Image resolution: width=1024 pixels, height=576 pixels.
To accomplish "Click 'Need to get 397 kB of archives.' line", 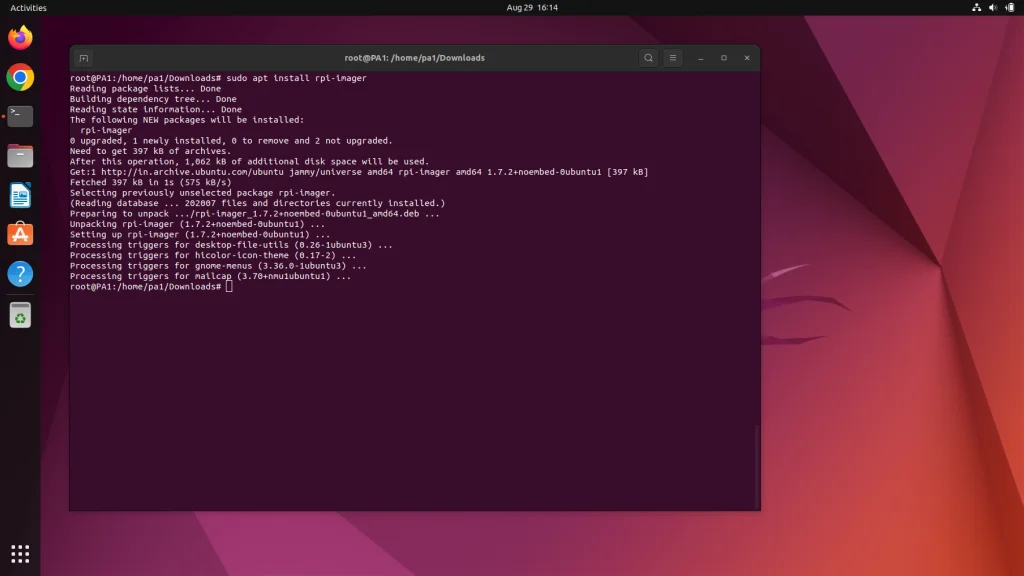I will point(150,152).
